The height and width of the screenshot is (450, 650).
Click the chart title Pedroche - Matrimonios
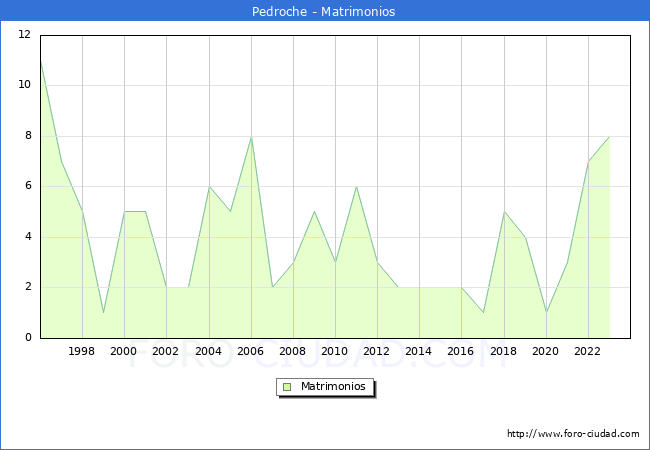pos(325,12)
